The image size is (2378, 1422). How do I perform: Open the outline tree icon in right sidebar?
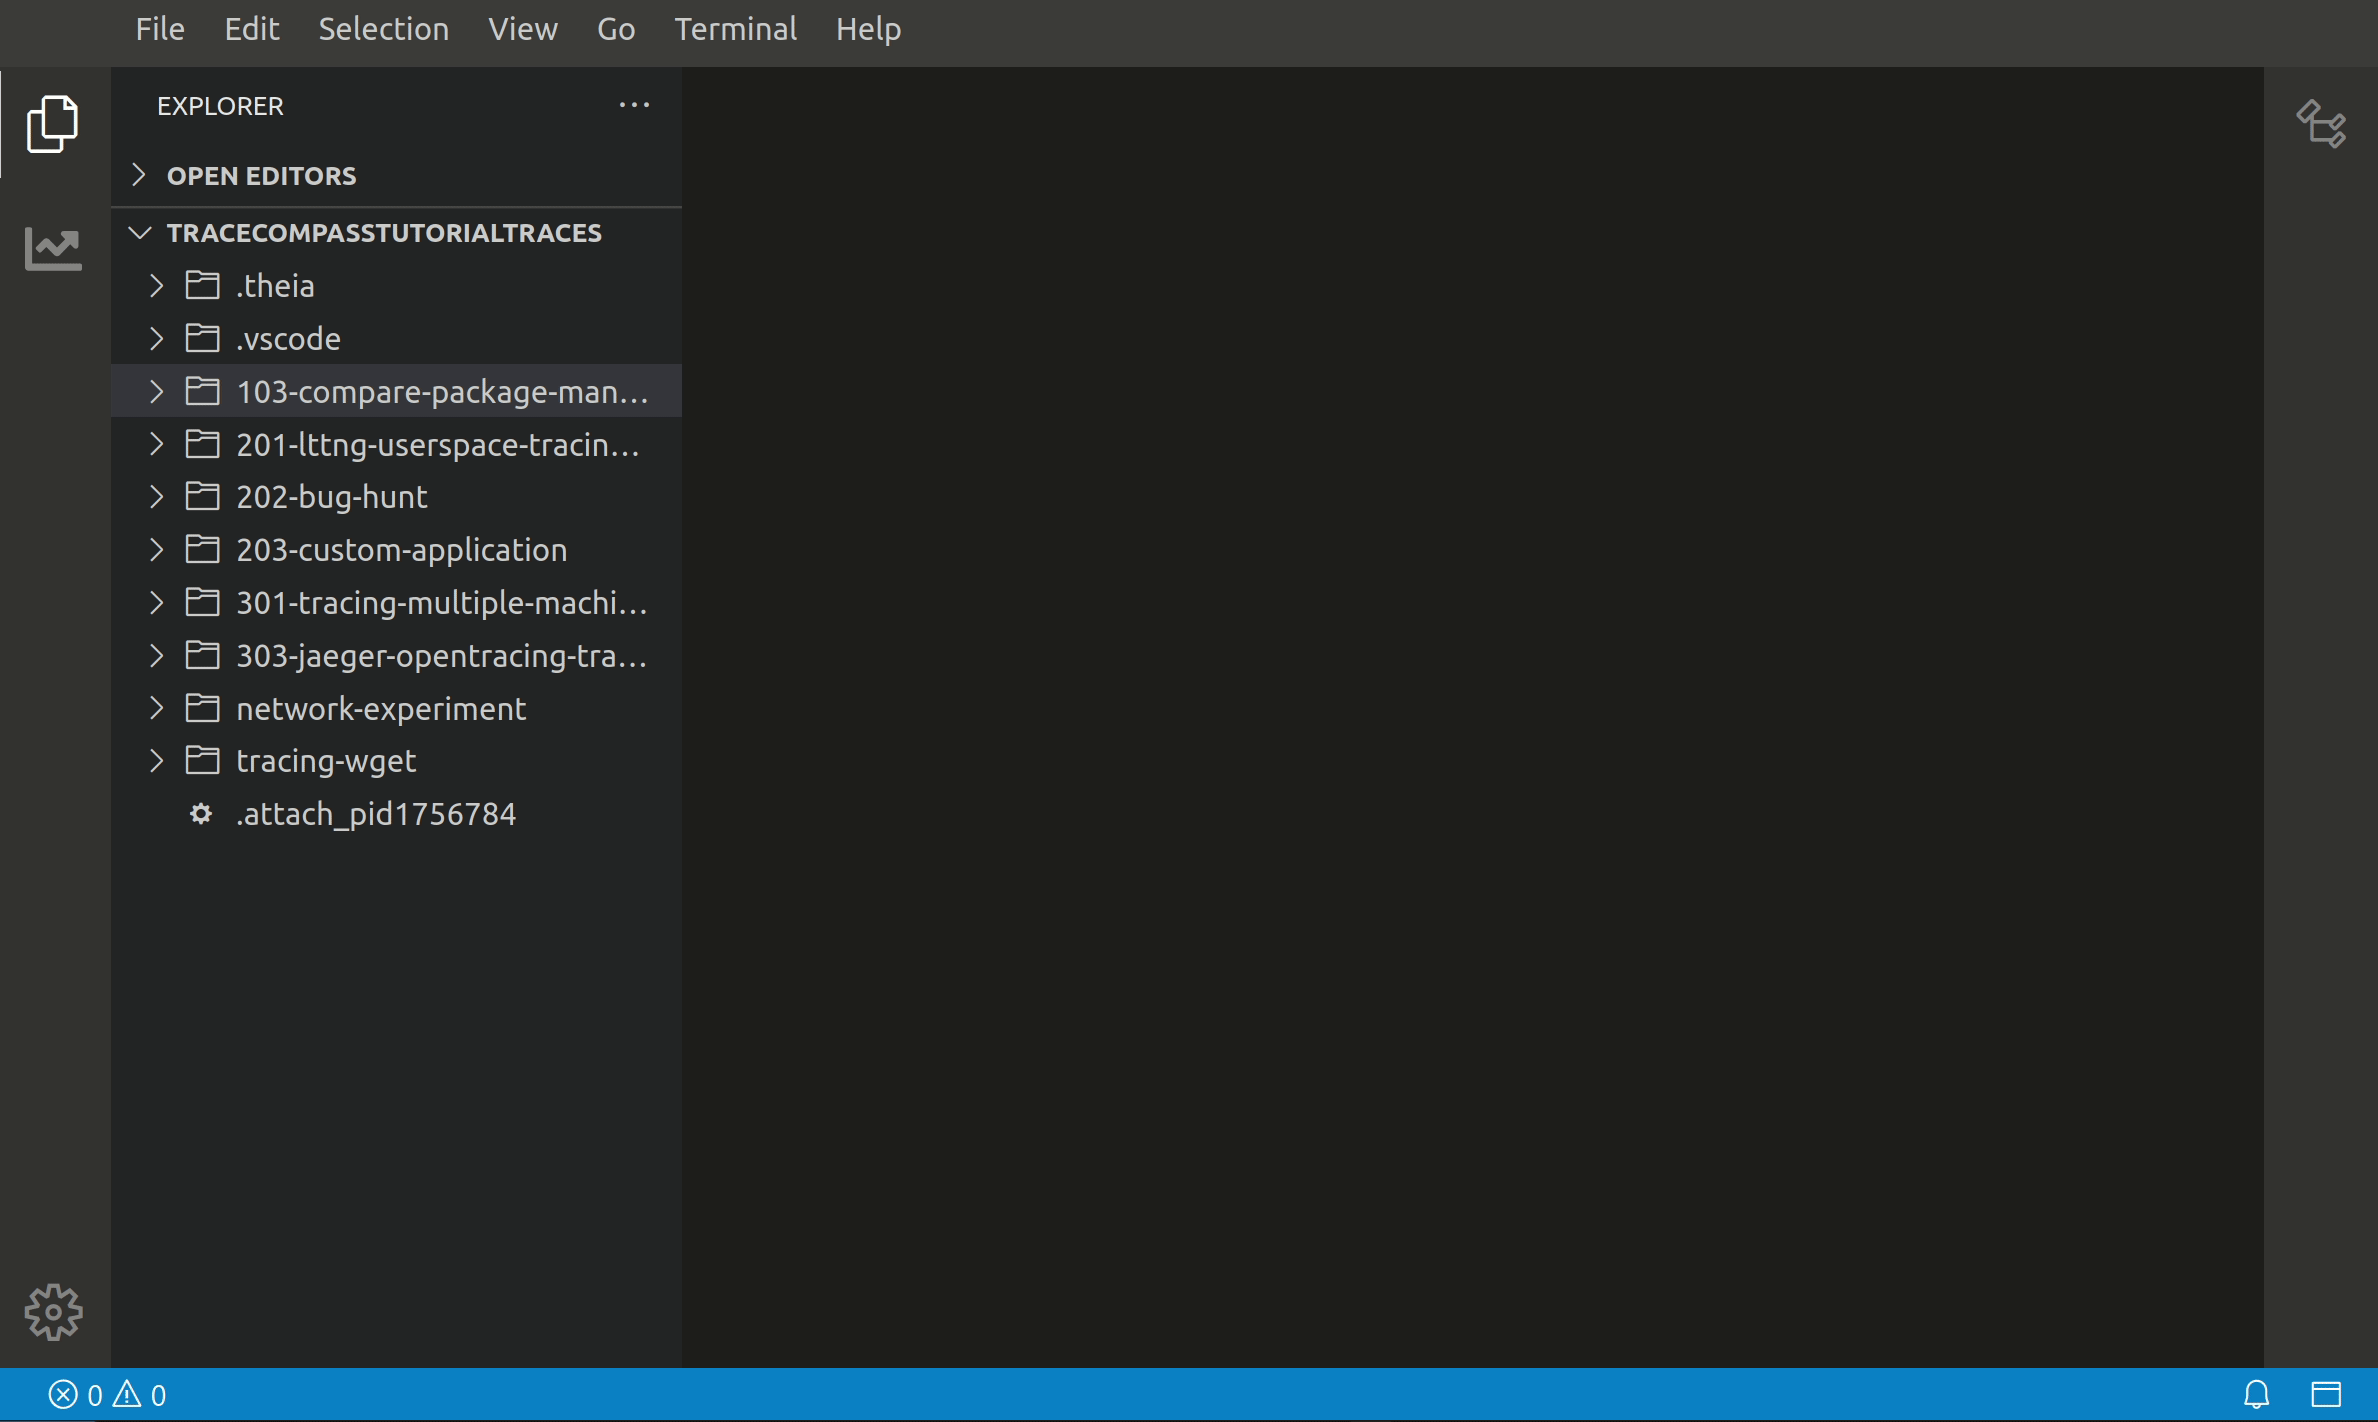[x=2321, y=123]
